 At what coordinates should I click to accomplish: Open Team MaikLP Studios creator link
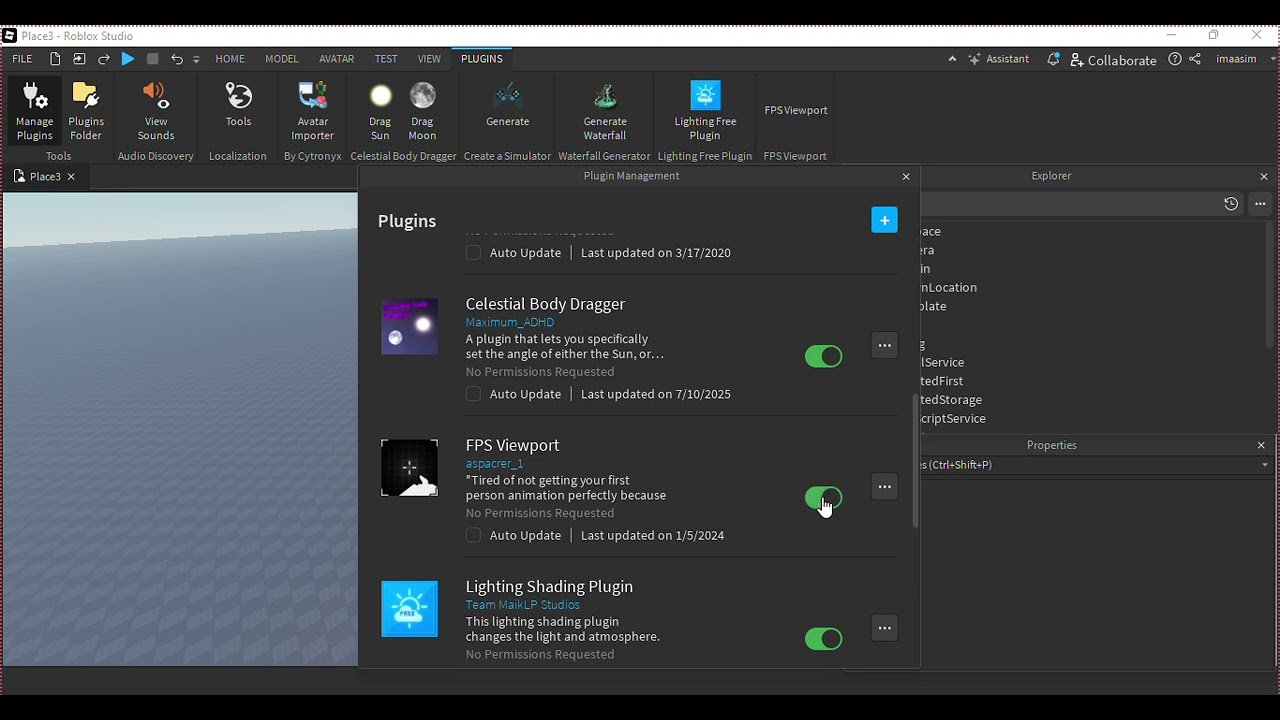pos(522,604)
